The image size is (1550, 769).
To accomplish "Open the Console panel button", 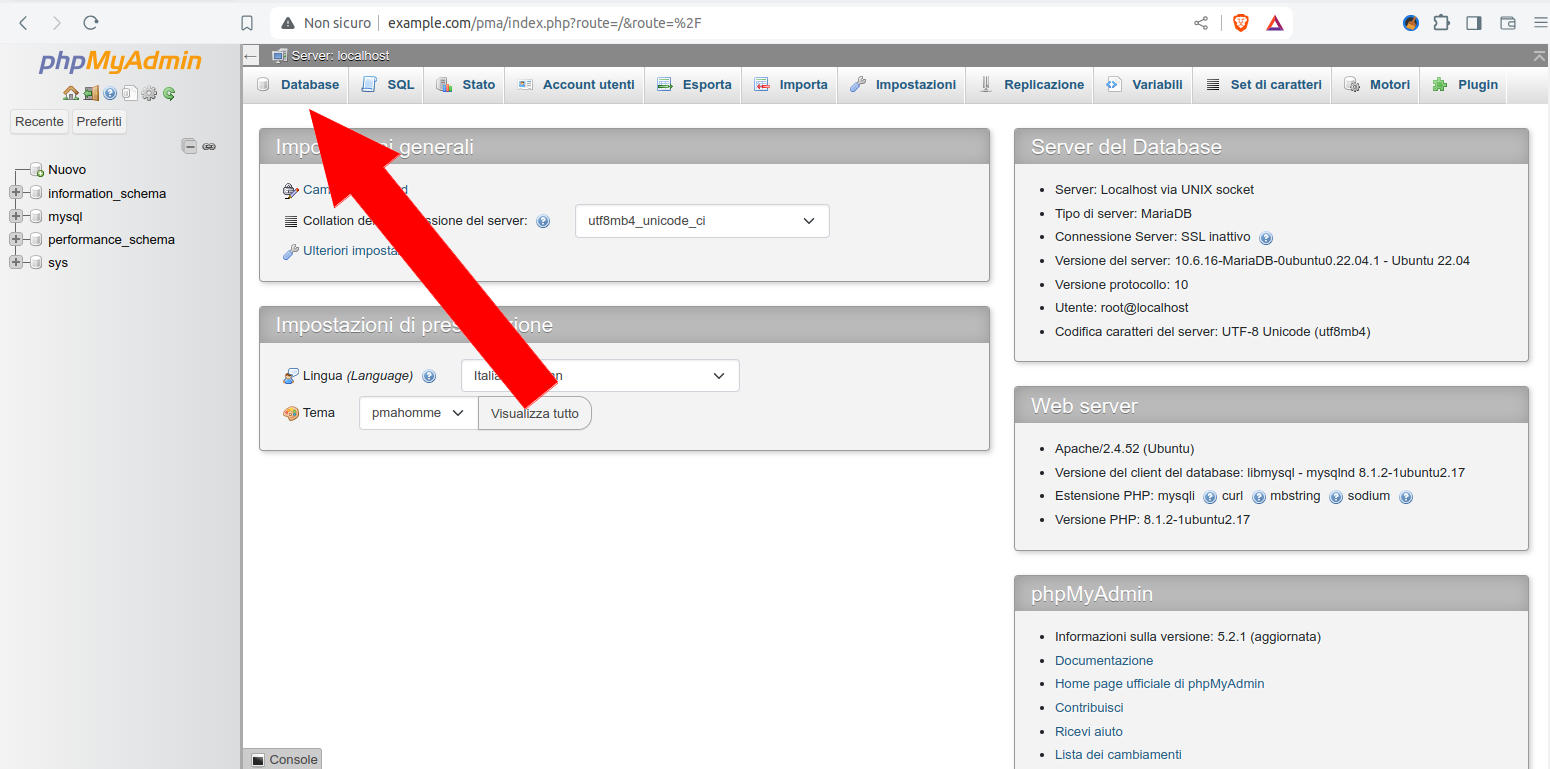I will pyautogui.click(x=283, y=759).
